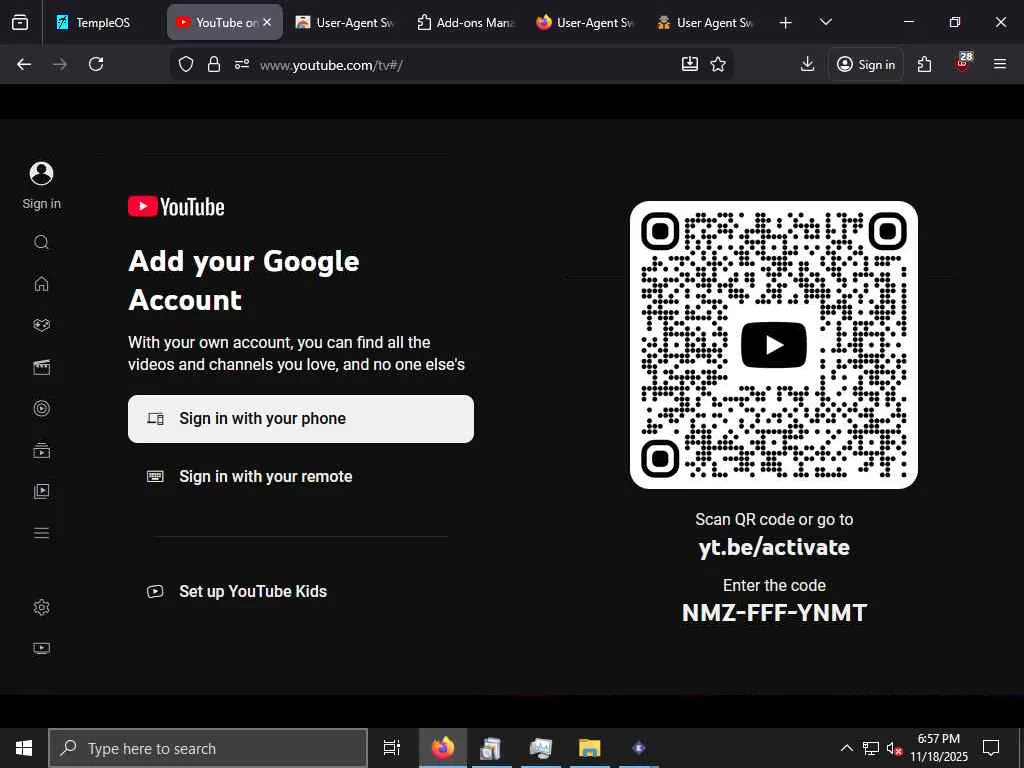
Task: Open the Firefox View icon at tab bar start
Action: pyautogui.click(x=20, y=22)
